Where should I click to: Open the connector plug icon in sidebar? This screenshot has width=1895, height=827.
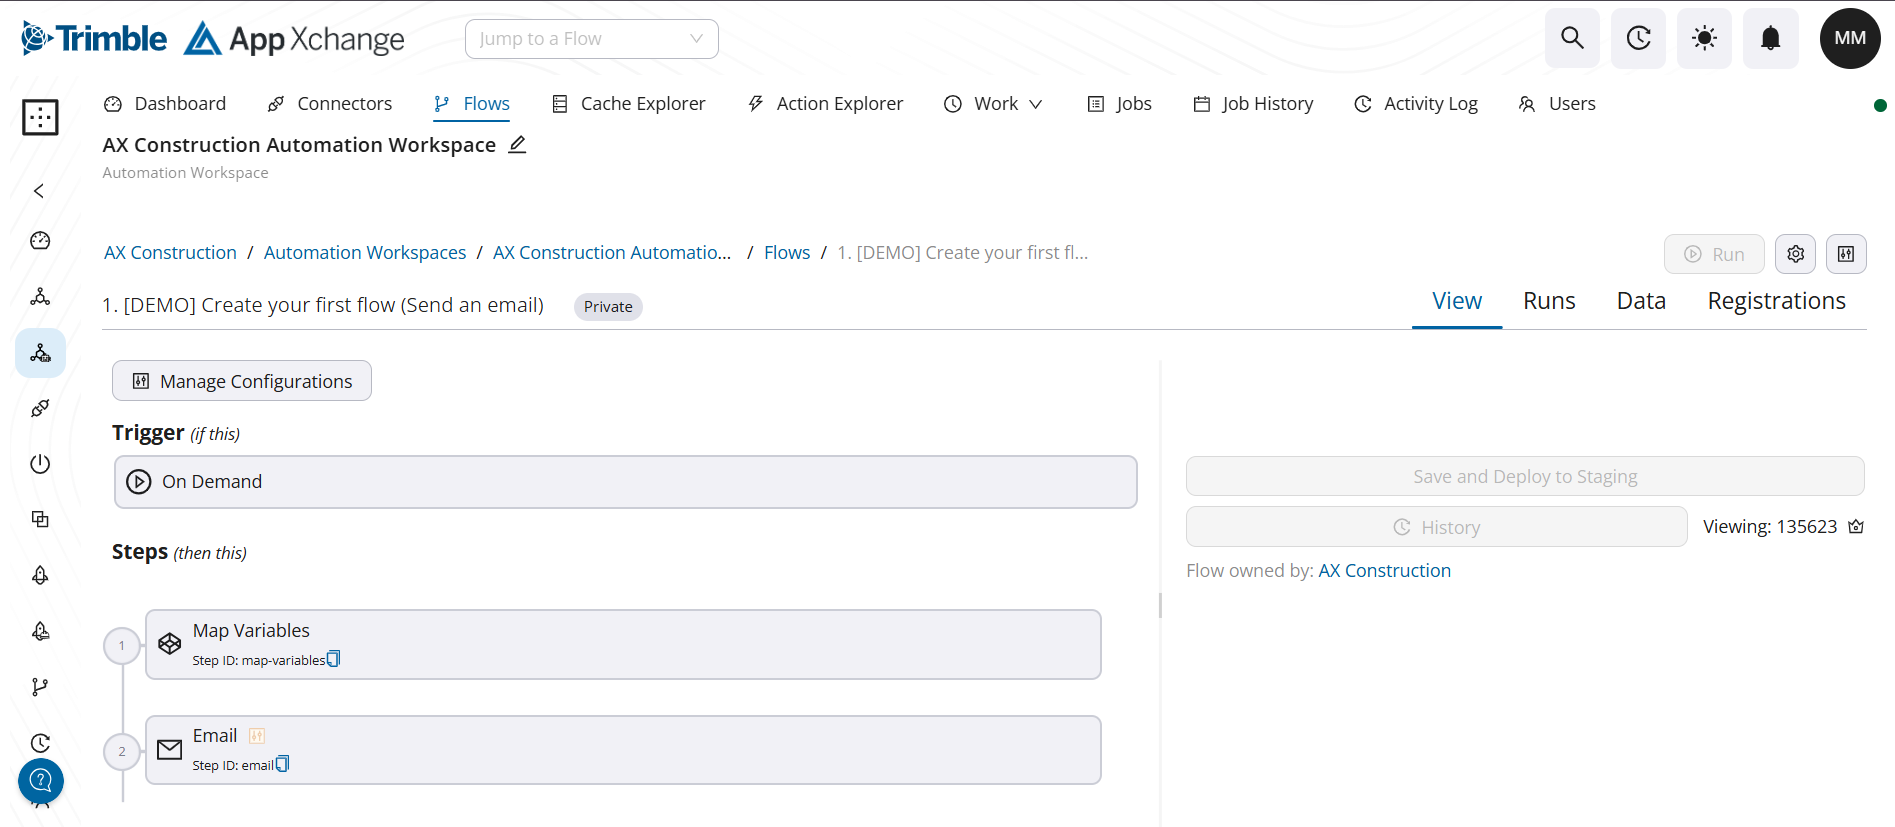point(40,408)
